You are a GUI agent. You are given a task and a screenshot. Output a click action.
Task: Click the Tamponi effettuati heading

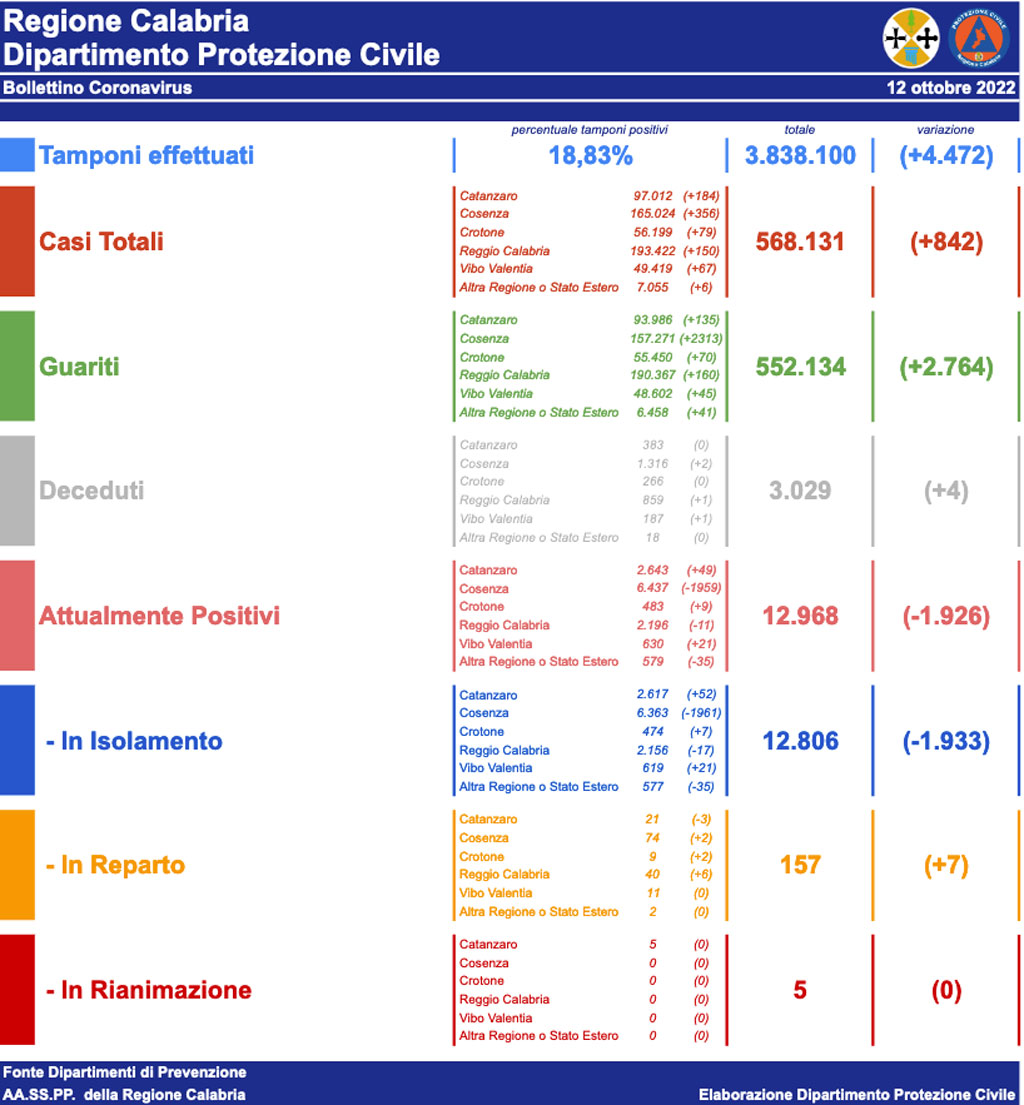coord(146,155)
